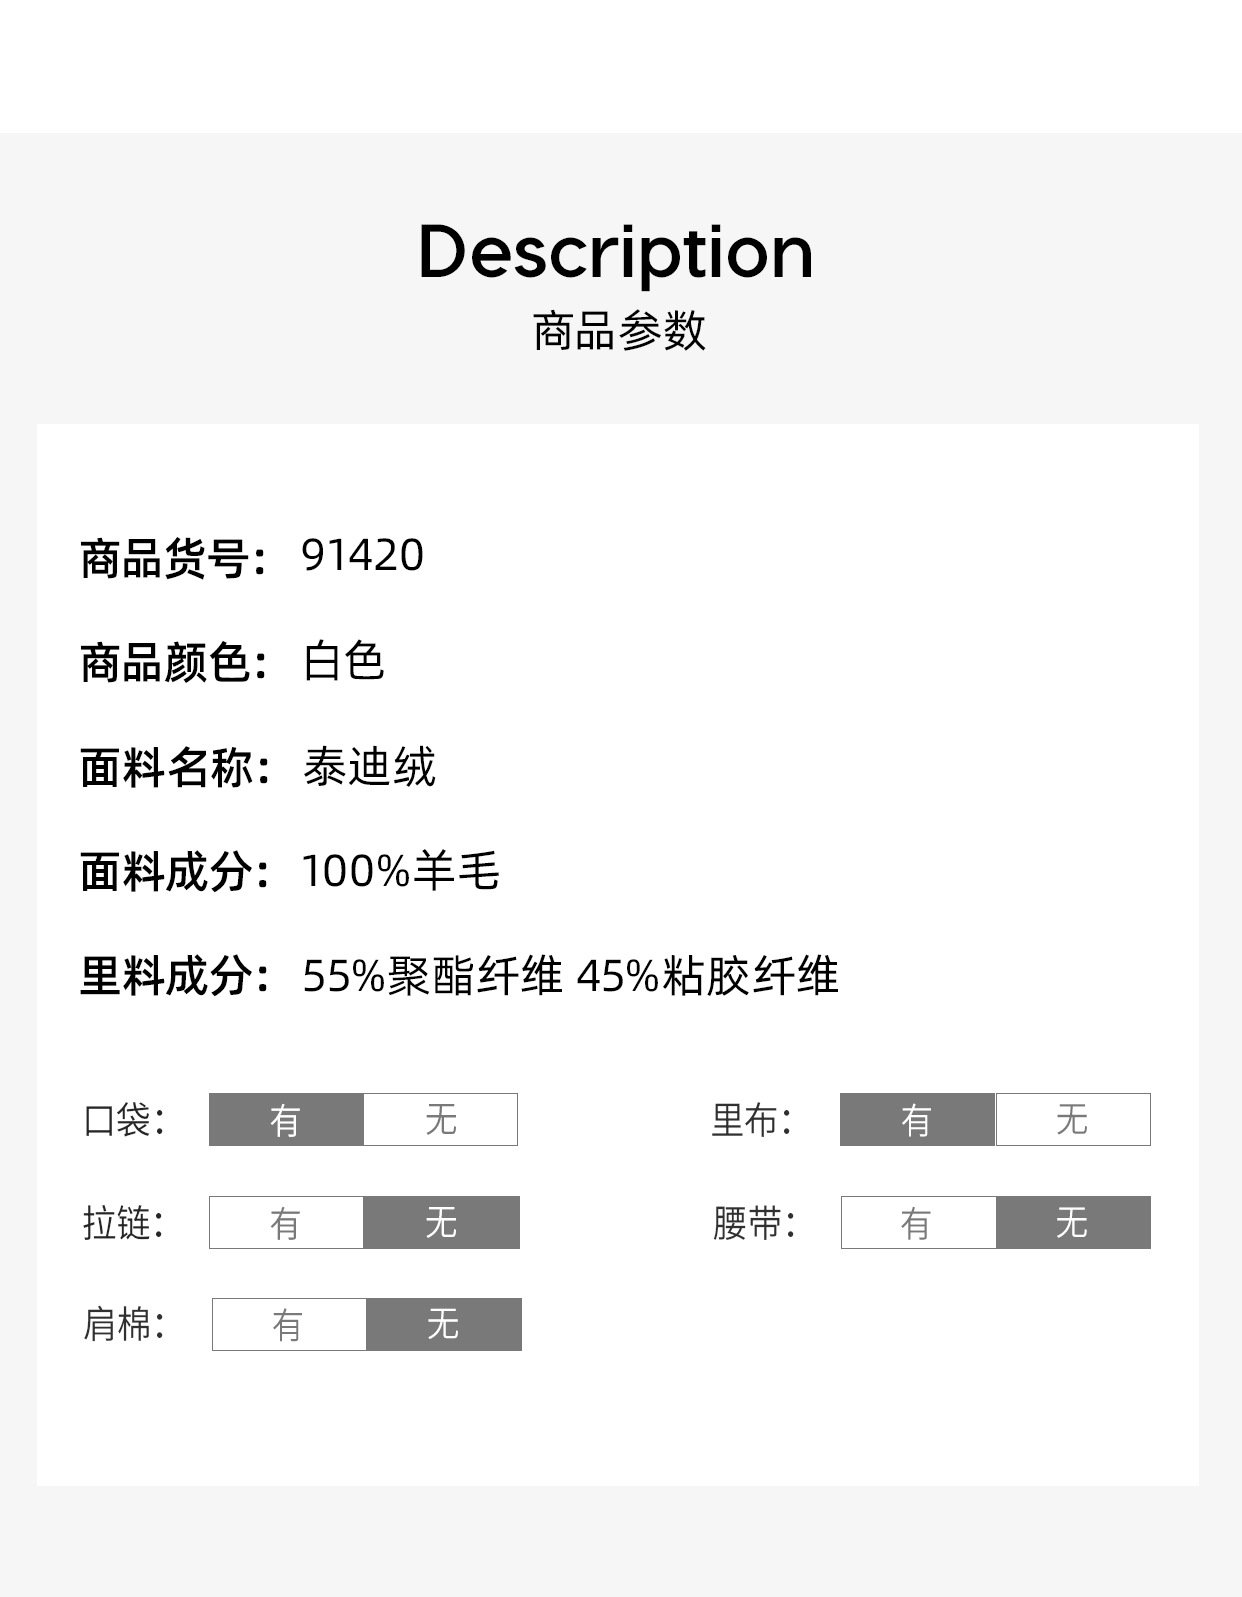Screen dimensions: 1242x1597
Task: Click the 55%聚酯纤维 lining composition text
Action: pyautogui.click(x=433, y=976)
